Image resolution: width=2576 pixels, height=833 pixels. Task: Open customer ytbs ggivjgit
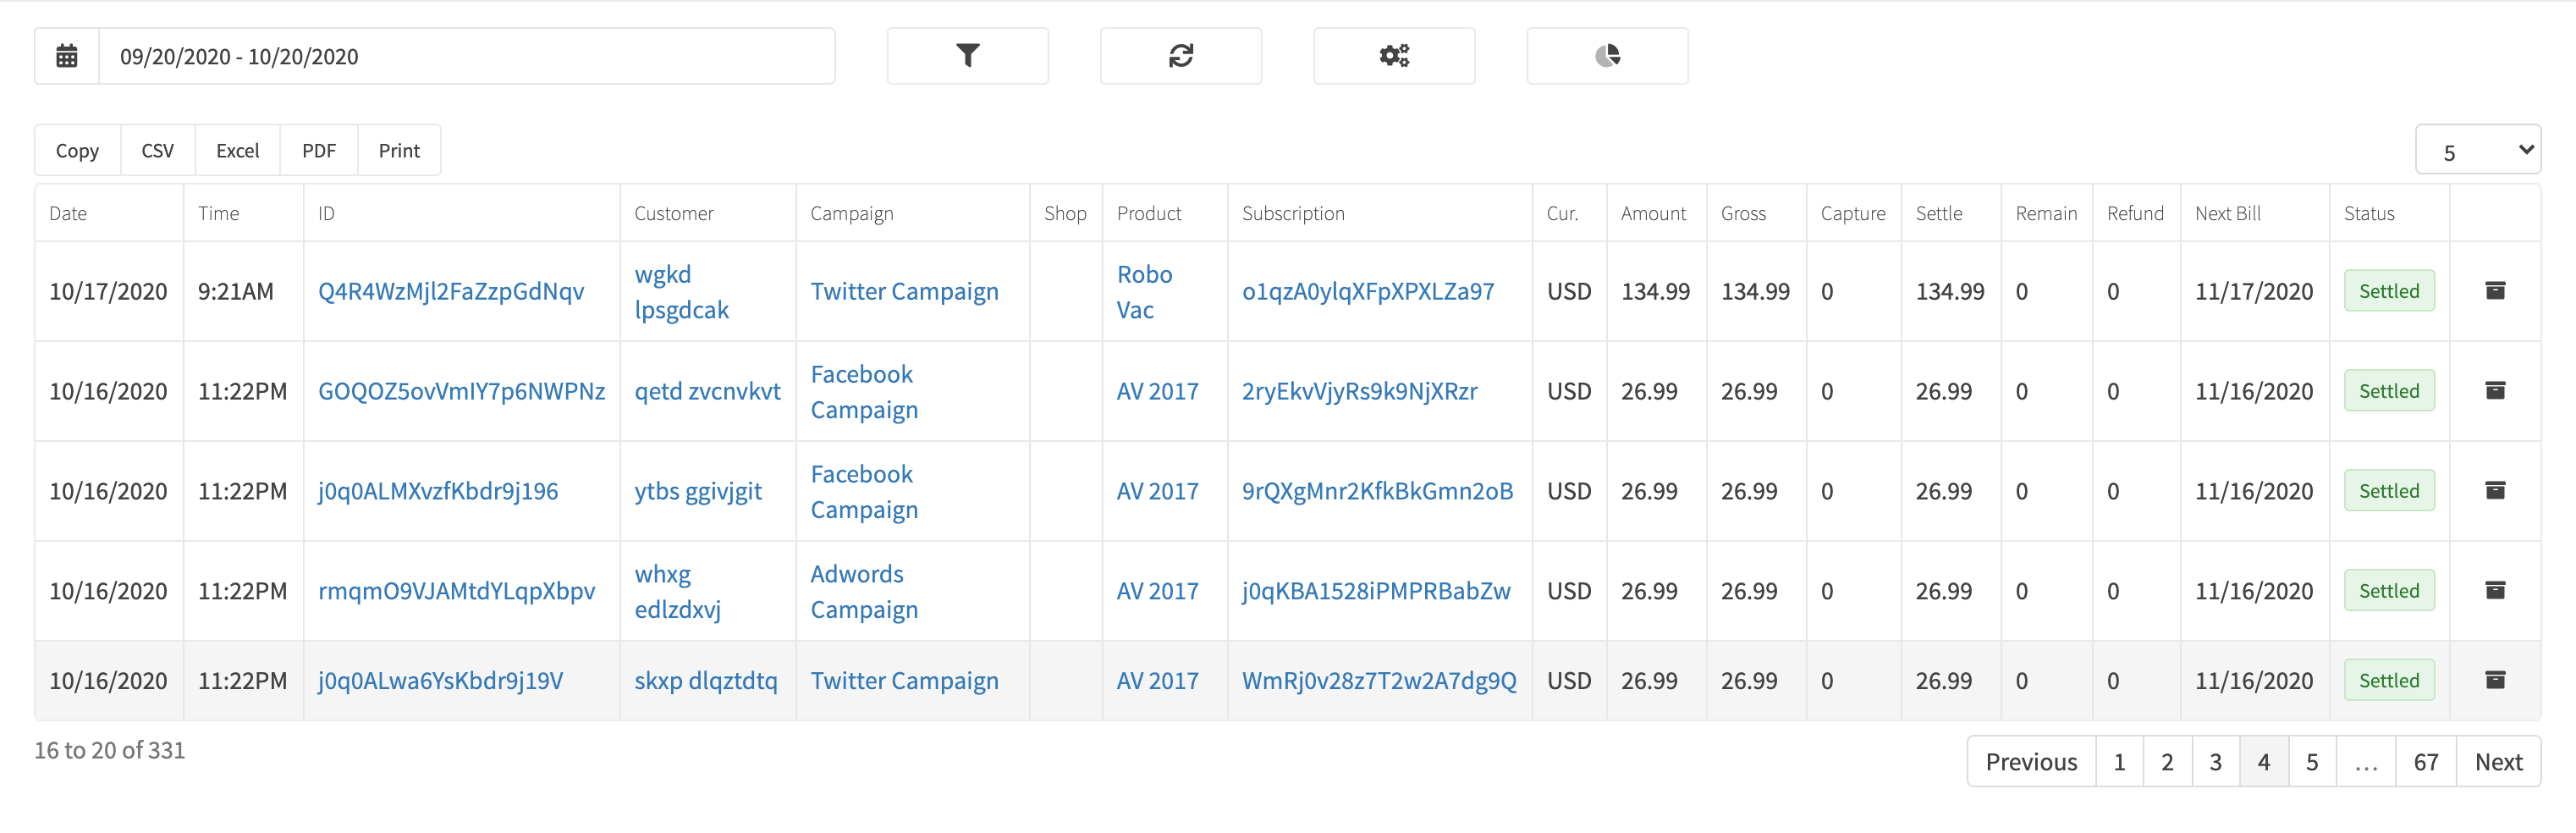coord(698,491)
